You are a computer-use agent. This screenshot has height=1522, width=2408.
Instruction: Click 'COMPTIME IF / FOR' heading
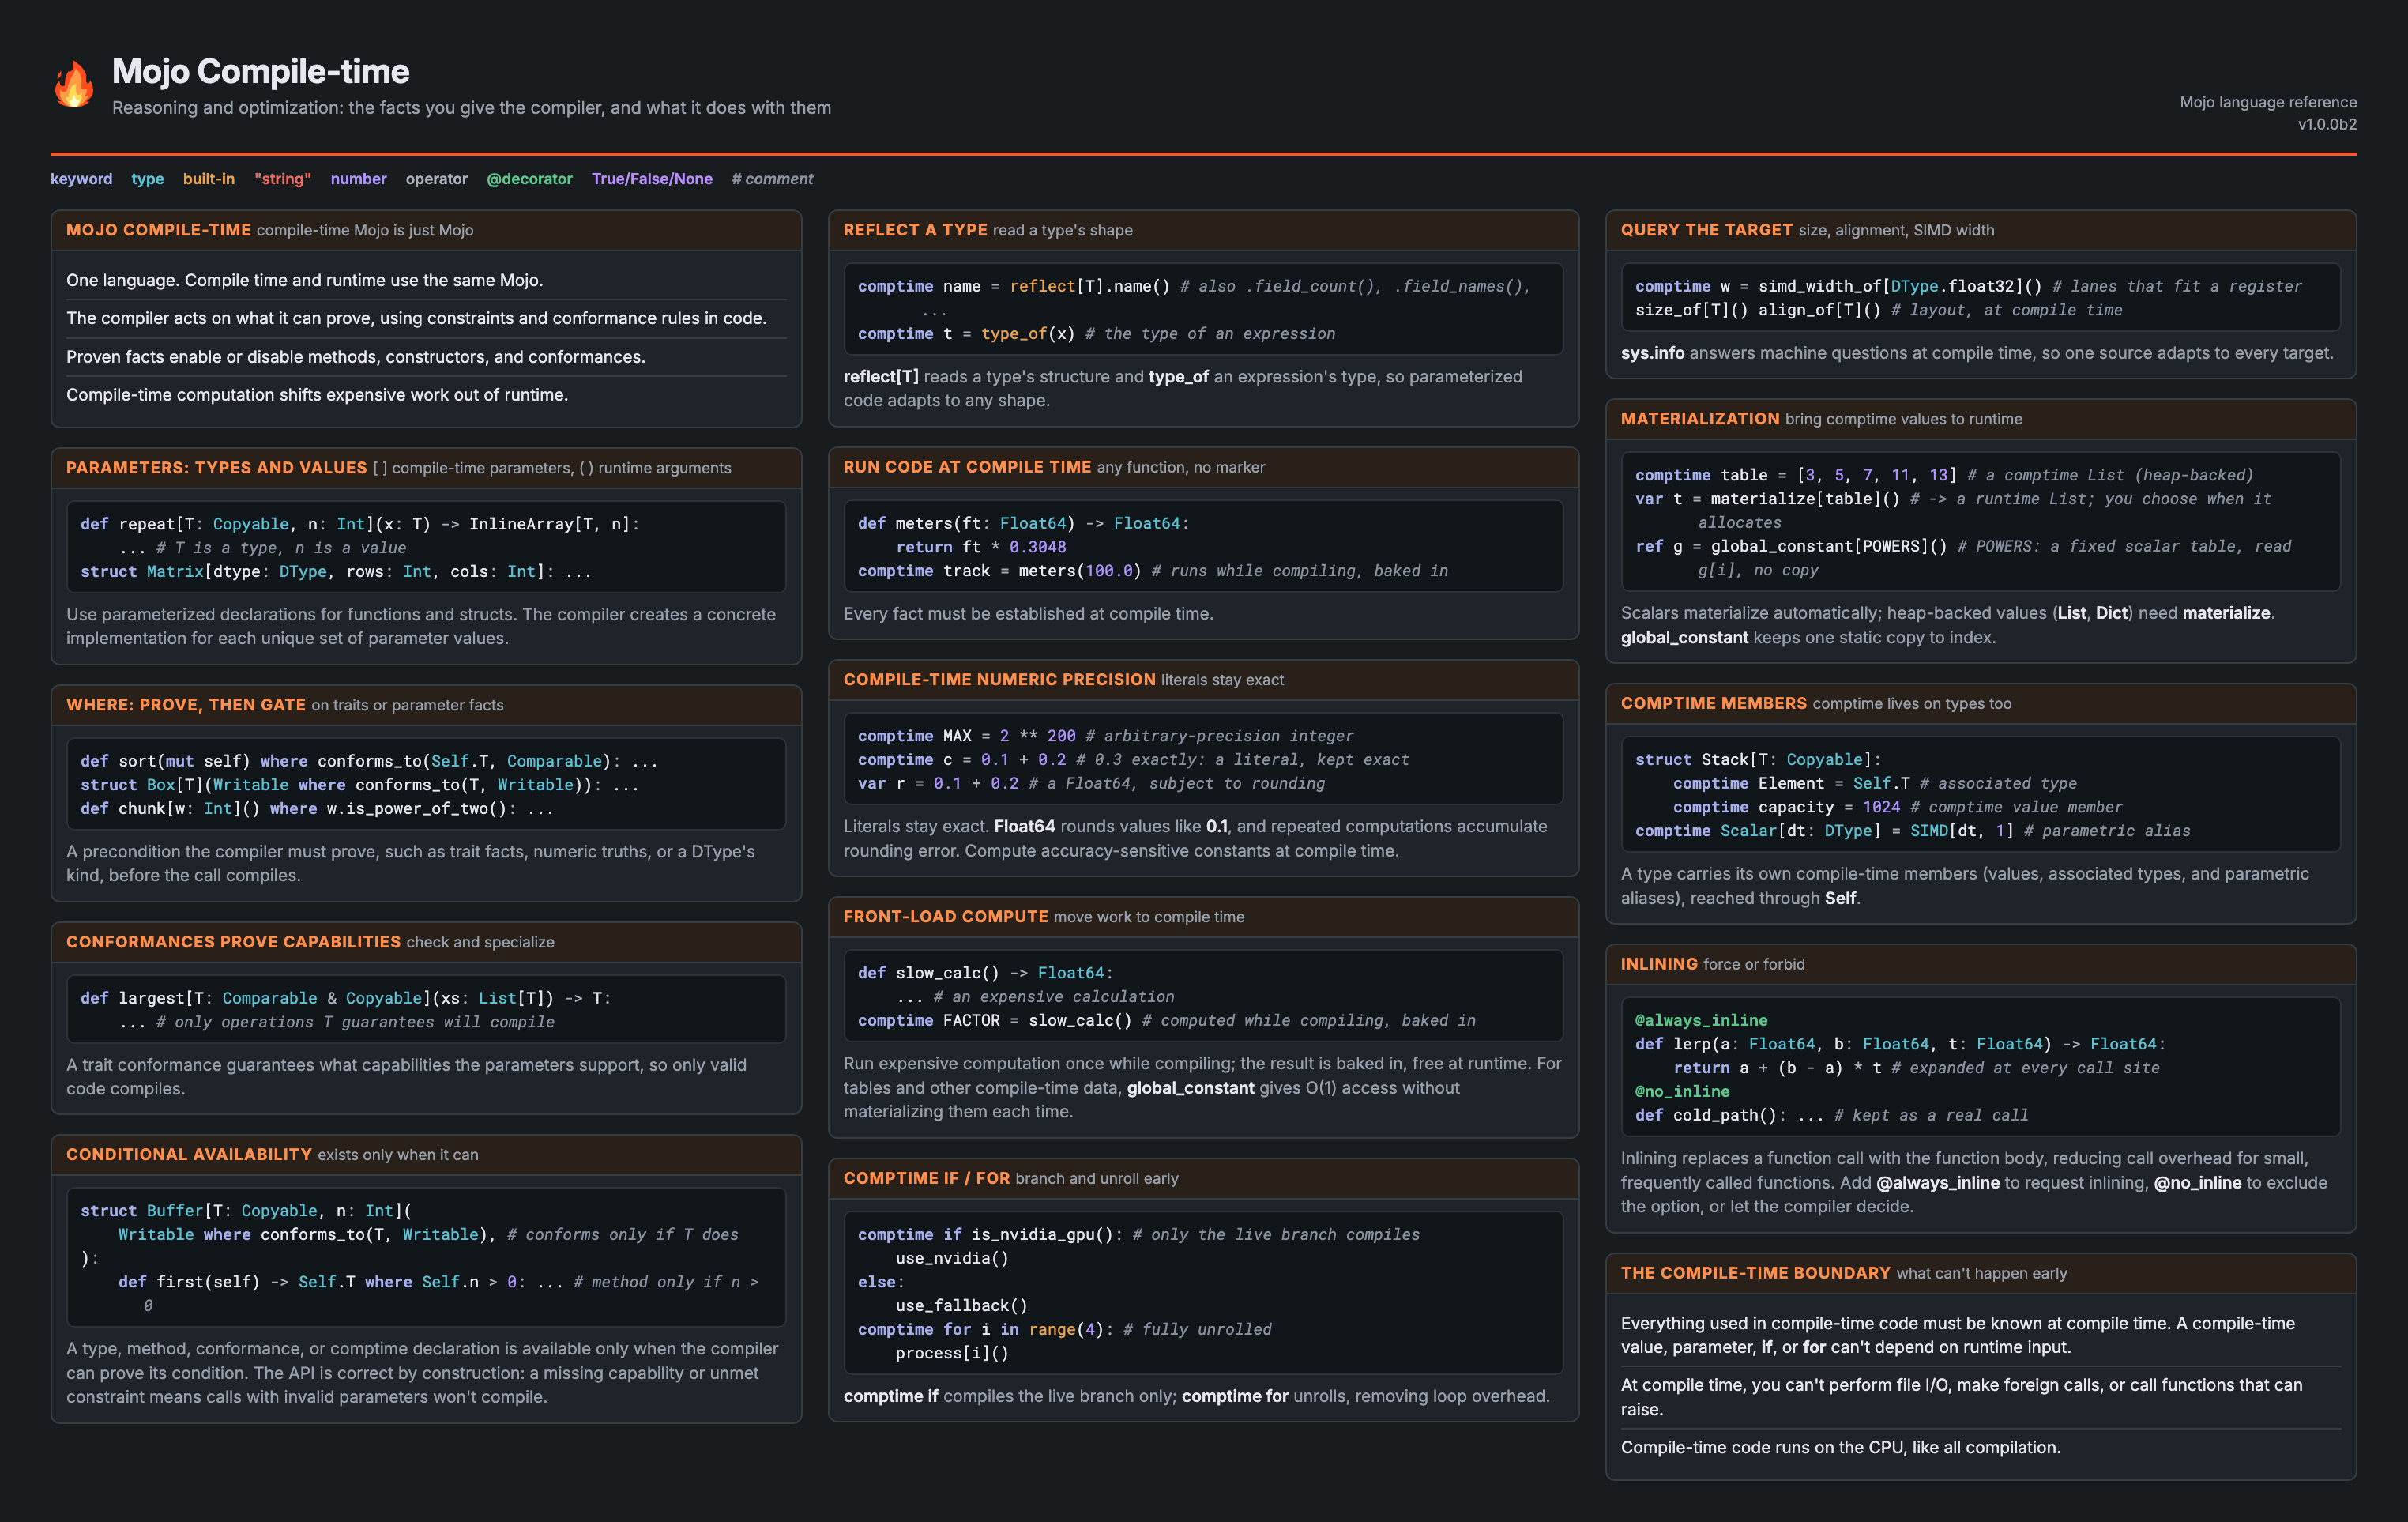point(926,1178)
